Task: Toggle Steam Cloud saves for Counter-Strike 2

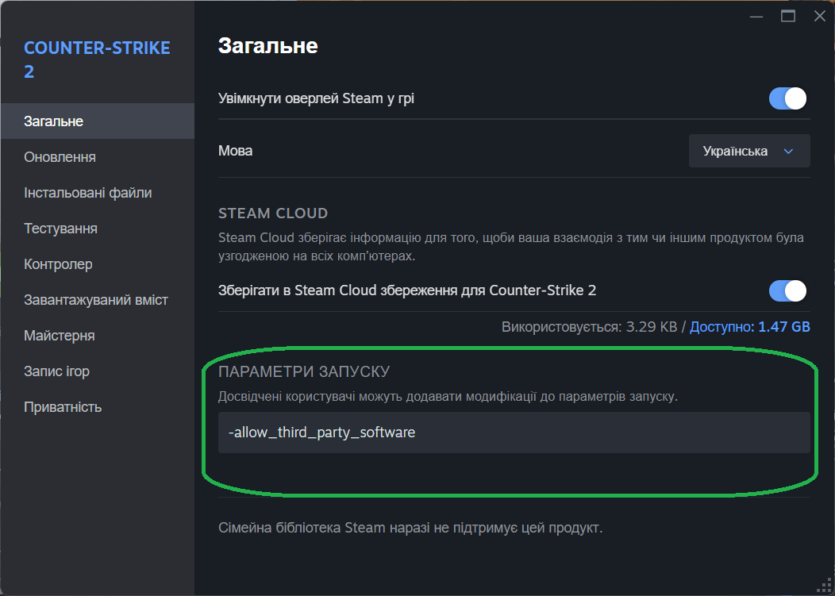Action: click(x=787, y=291)
